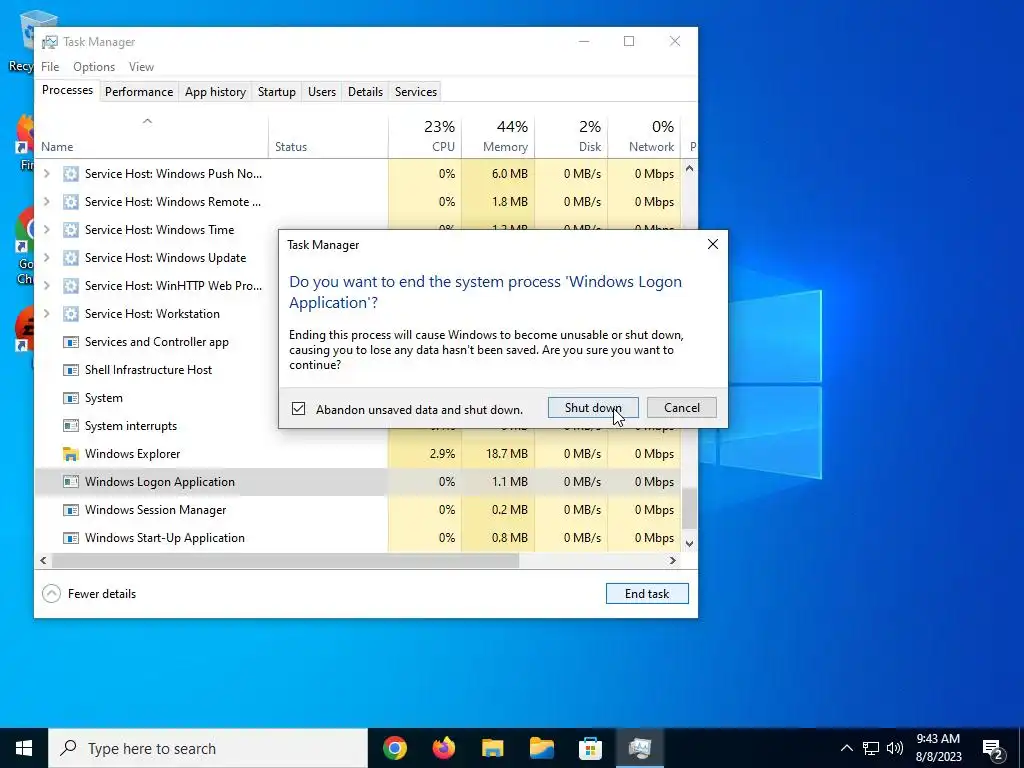Click the Services and Controller app icon
Screen dimensions: 1024x768
tap(71, 342)
